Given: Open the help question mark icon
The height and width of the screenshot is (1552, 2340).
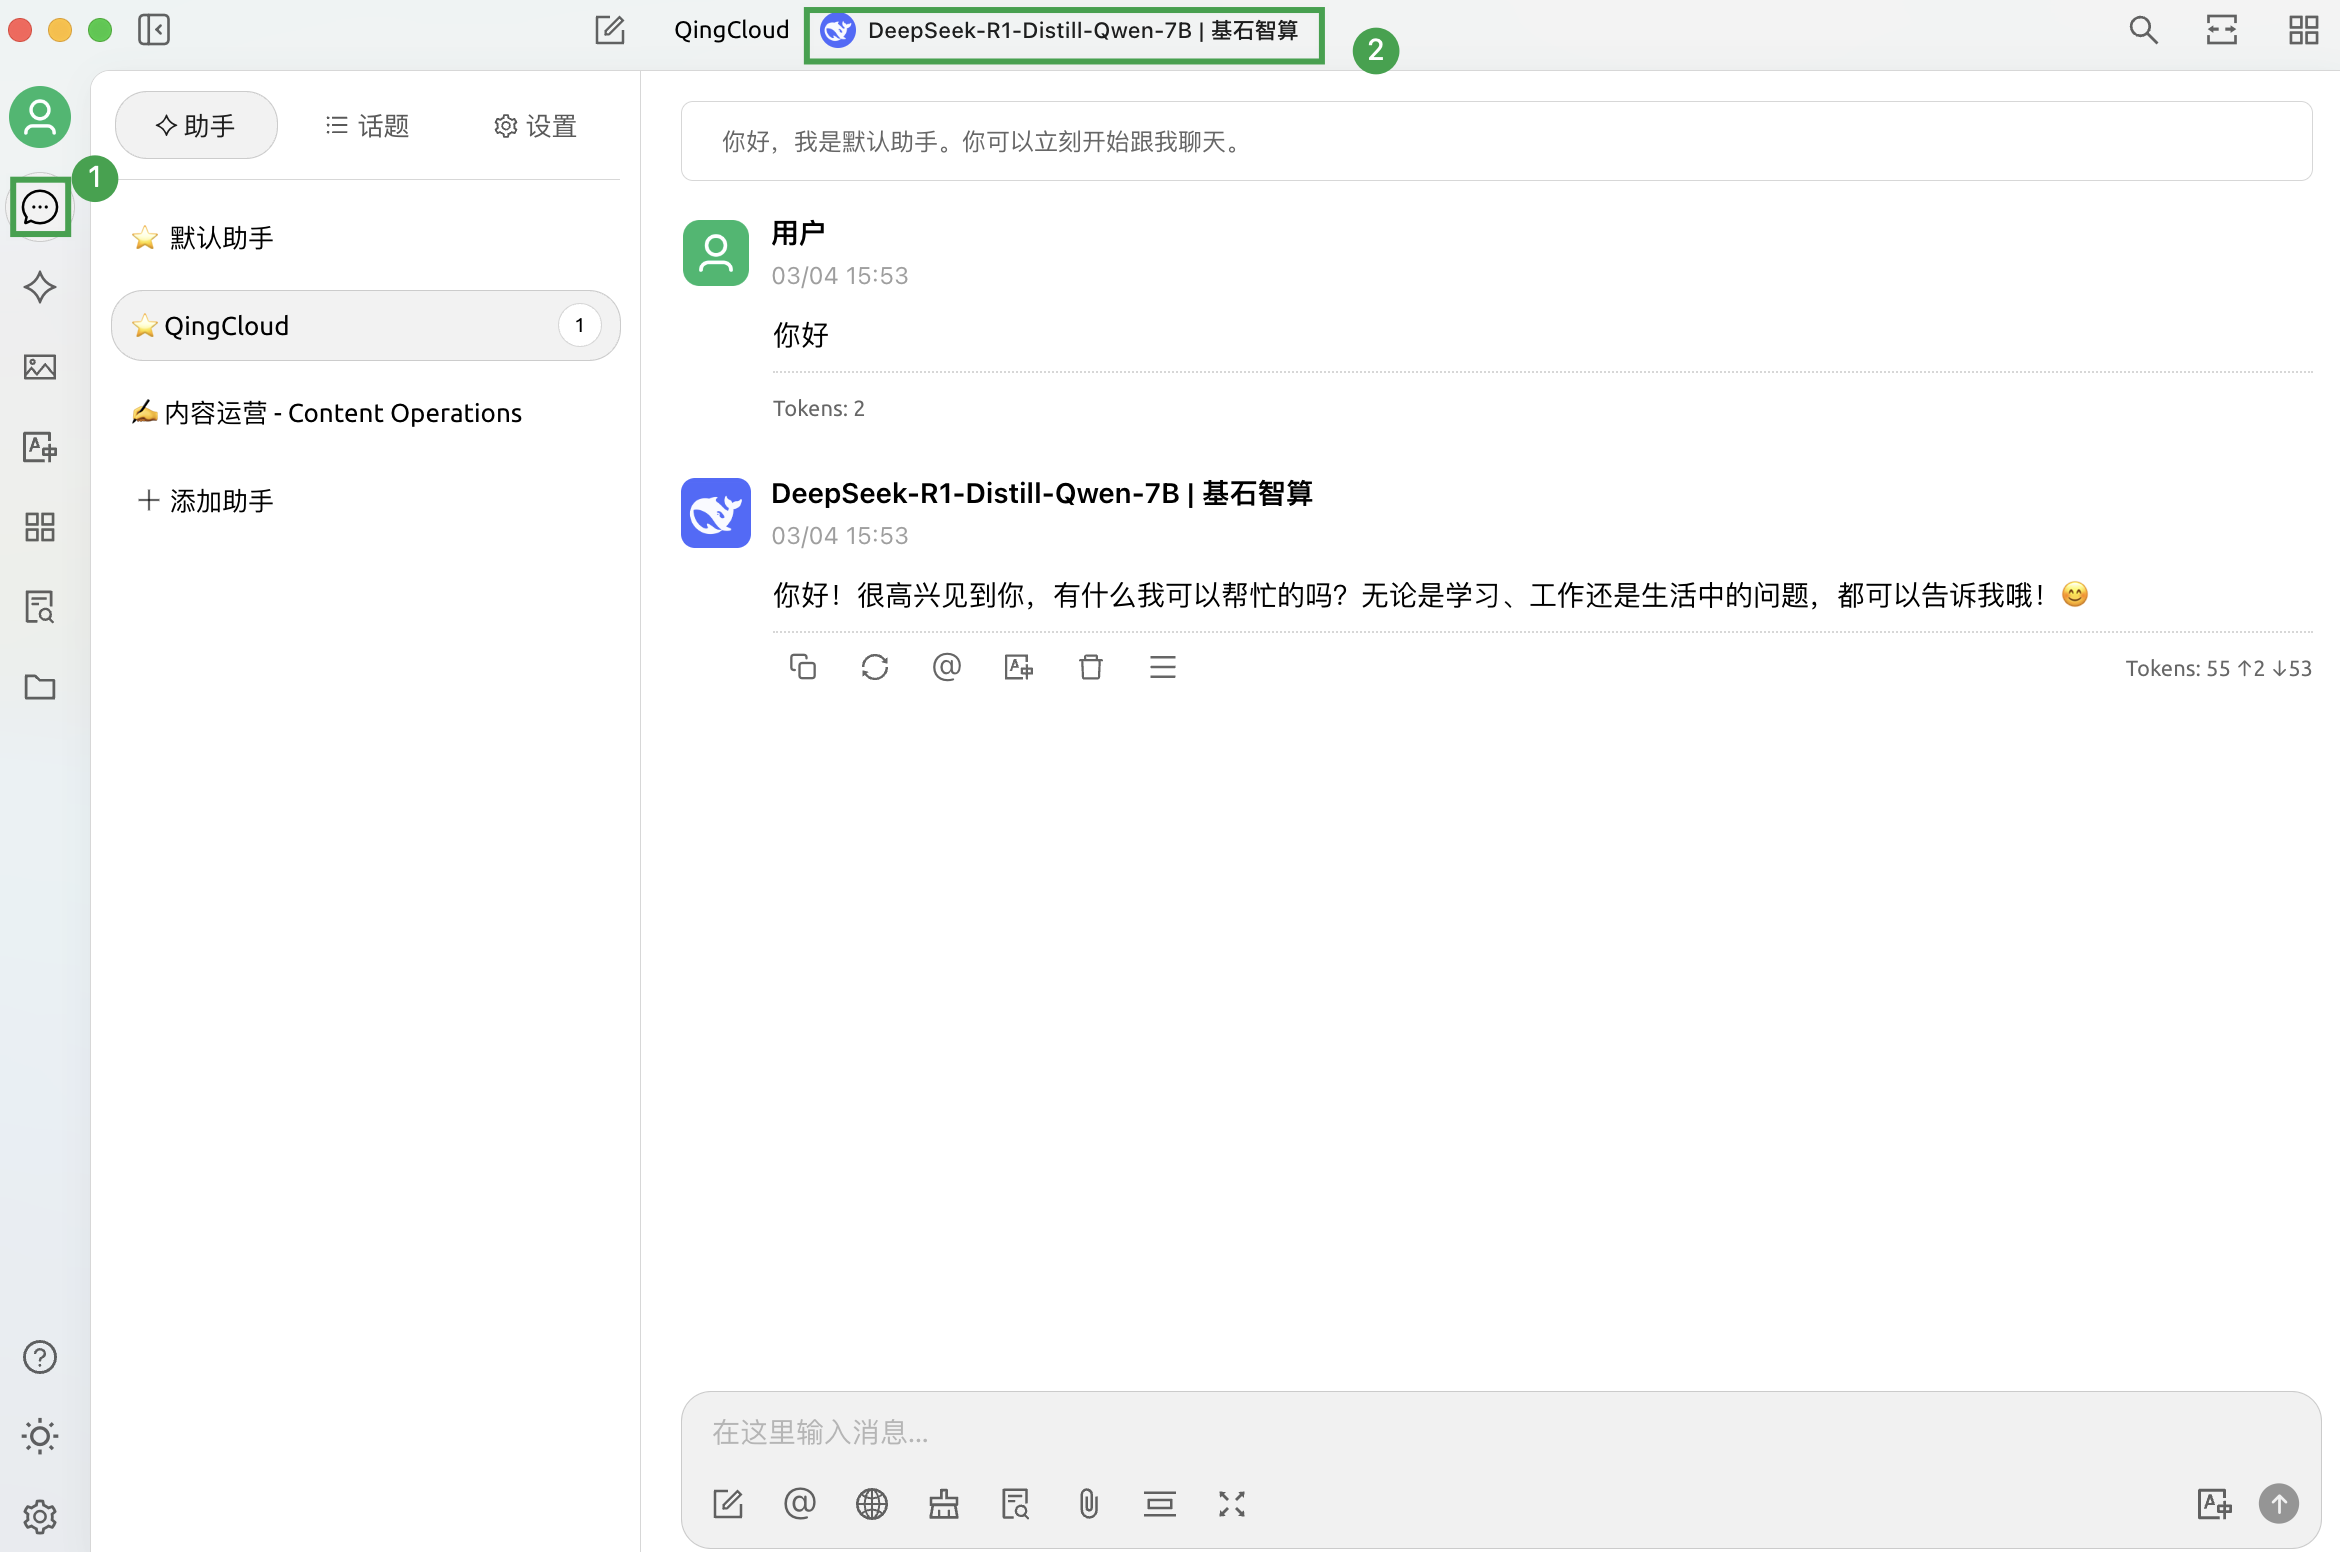Looking at the screenshot, I should 40,1357.
